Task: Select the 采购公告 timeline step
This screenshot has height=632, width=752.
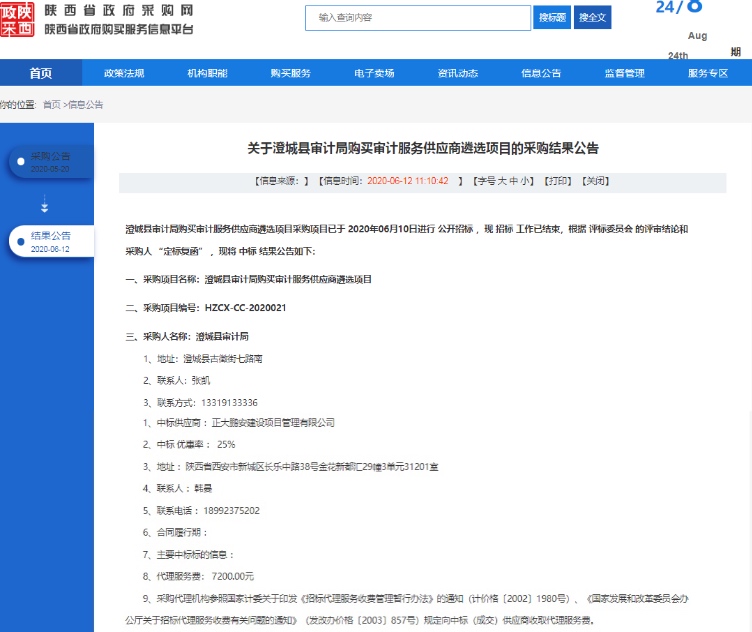Action: [50, 162]
